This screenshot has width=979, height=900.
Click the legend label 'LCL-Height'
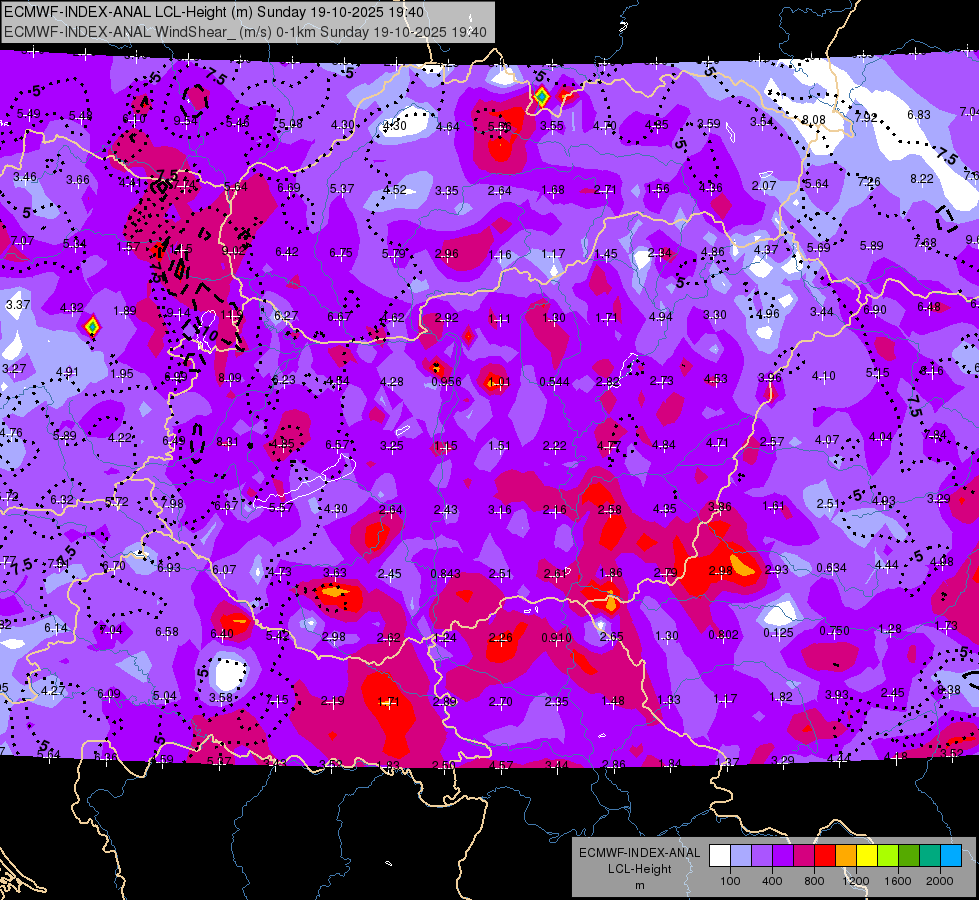(x=639, y=869)
